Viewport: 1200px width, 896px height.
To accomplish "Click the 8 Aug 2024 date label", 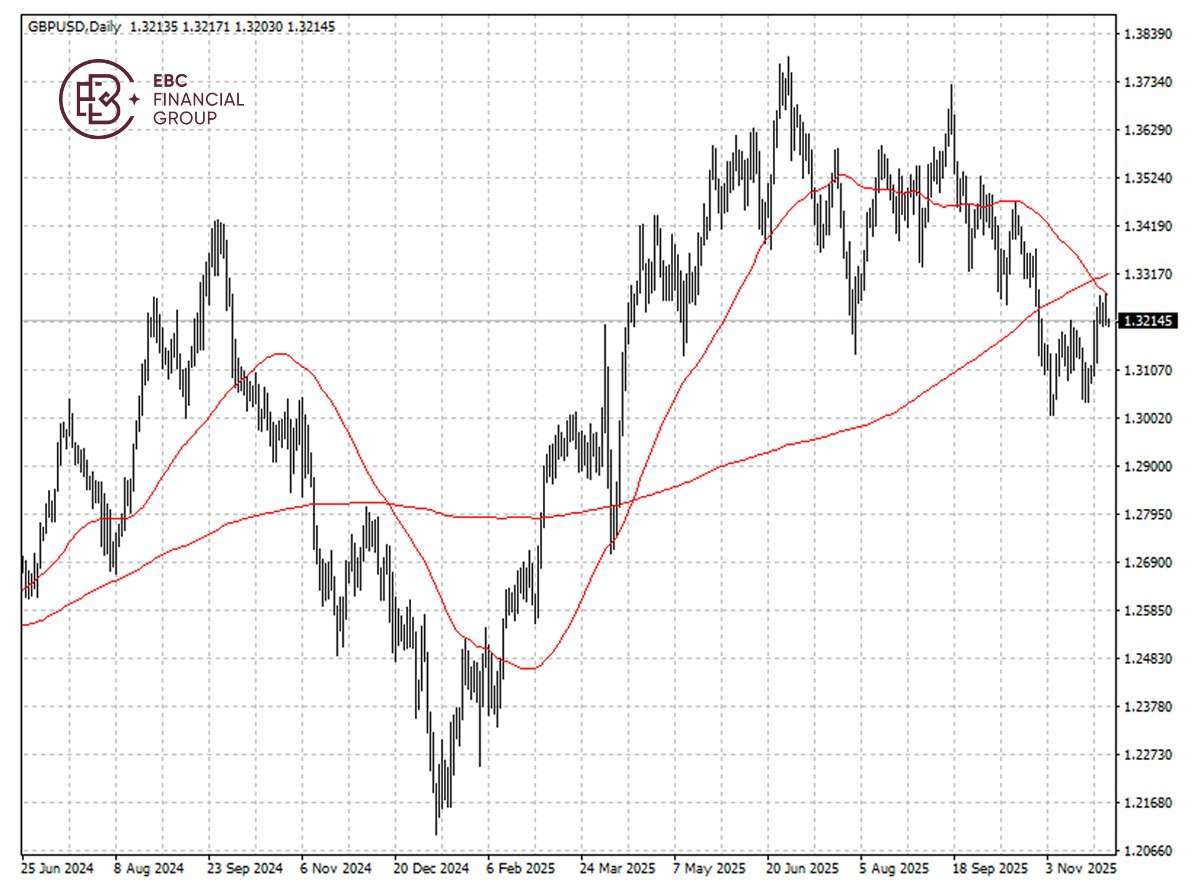I will pos(149,869).
